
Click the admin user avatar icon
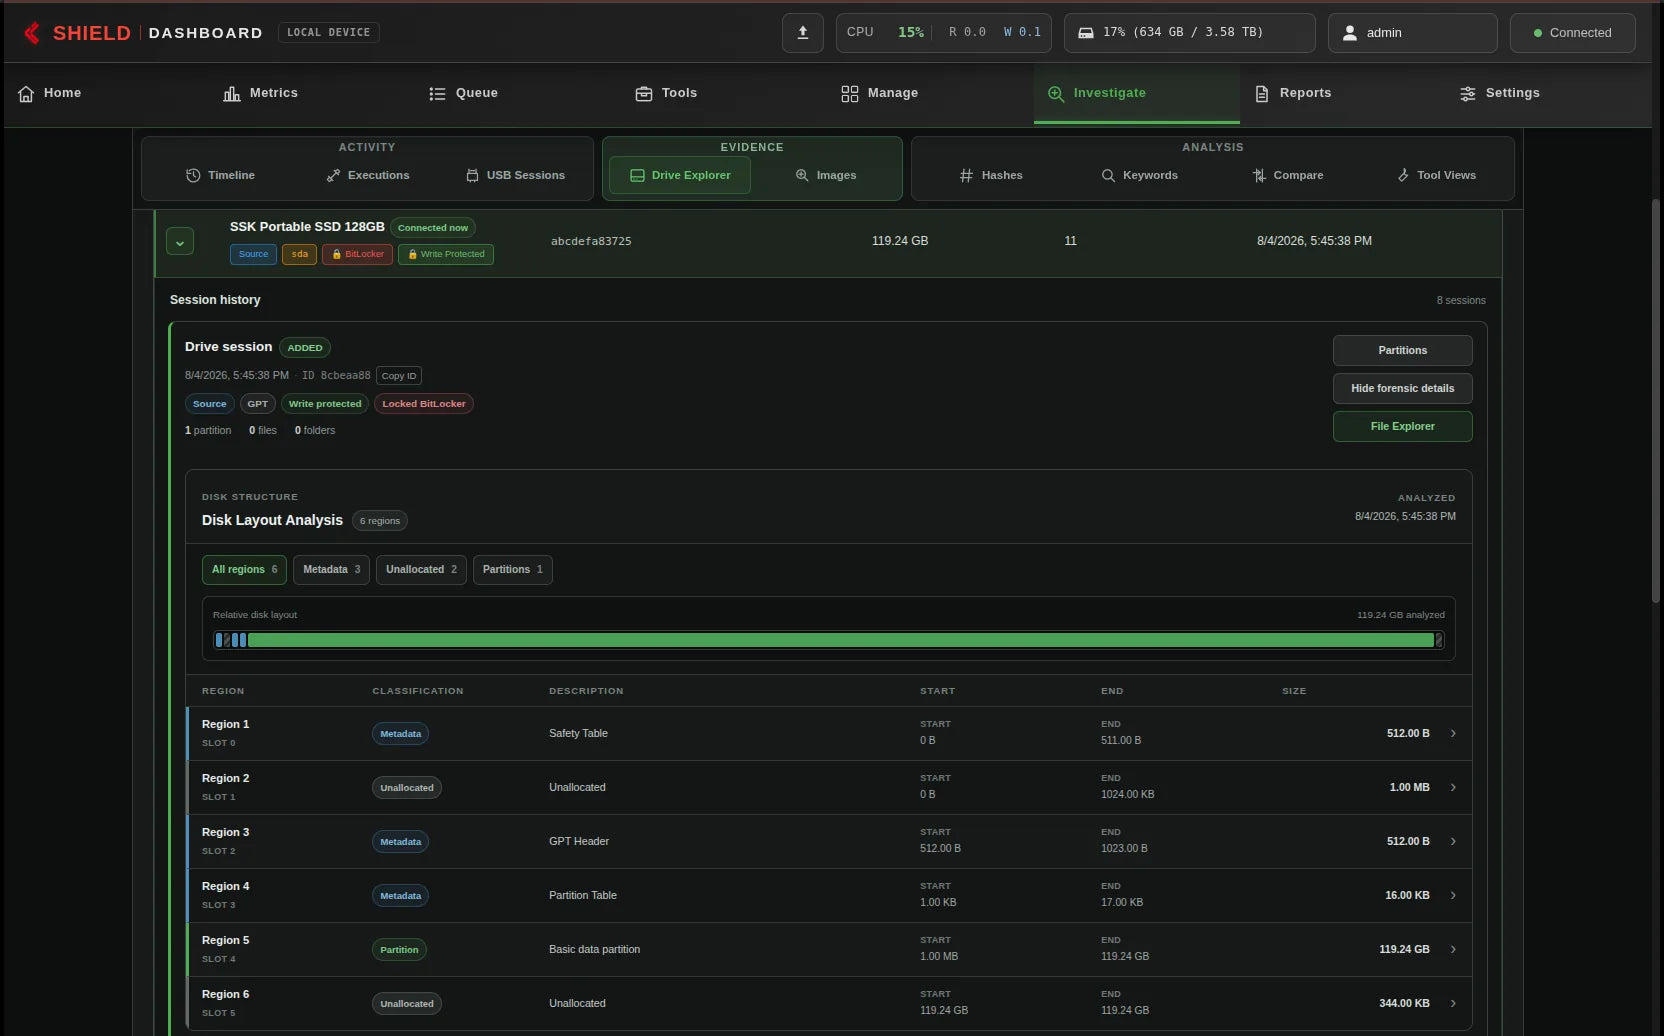coord(1350,33)
